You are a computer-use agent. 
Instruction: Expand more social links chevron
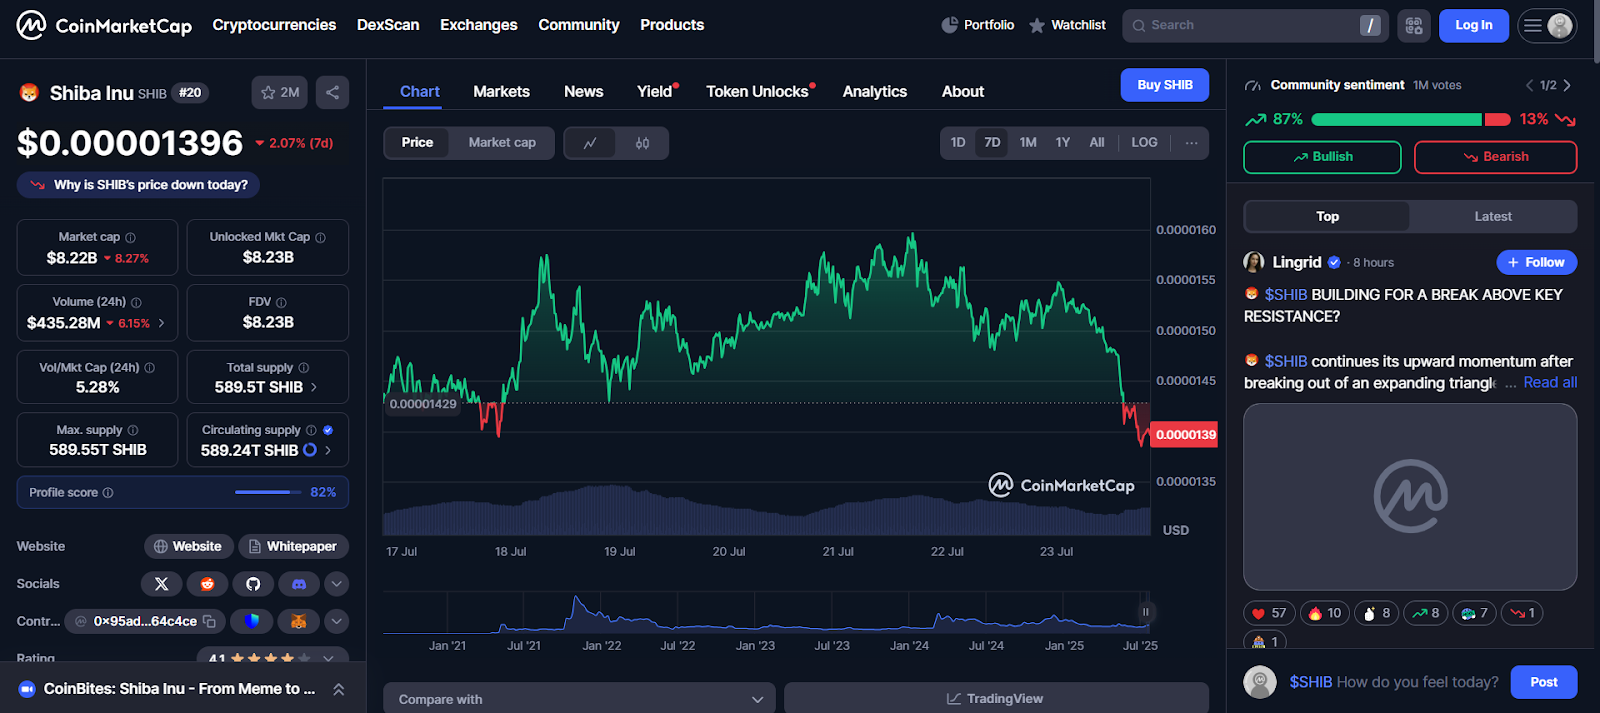337,584
